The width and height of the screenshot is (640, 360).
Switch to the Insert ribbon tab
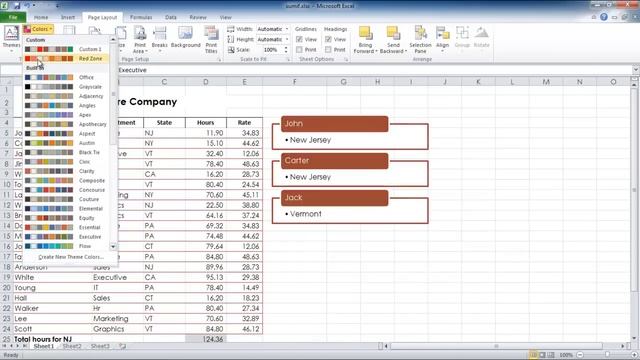68,18
